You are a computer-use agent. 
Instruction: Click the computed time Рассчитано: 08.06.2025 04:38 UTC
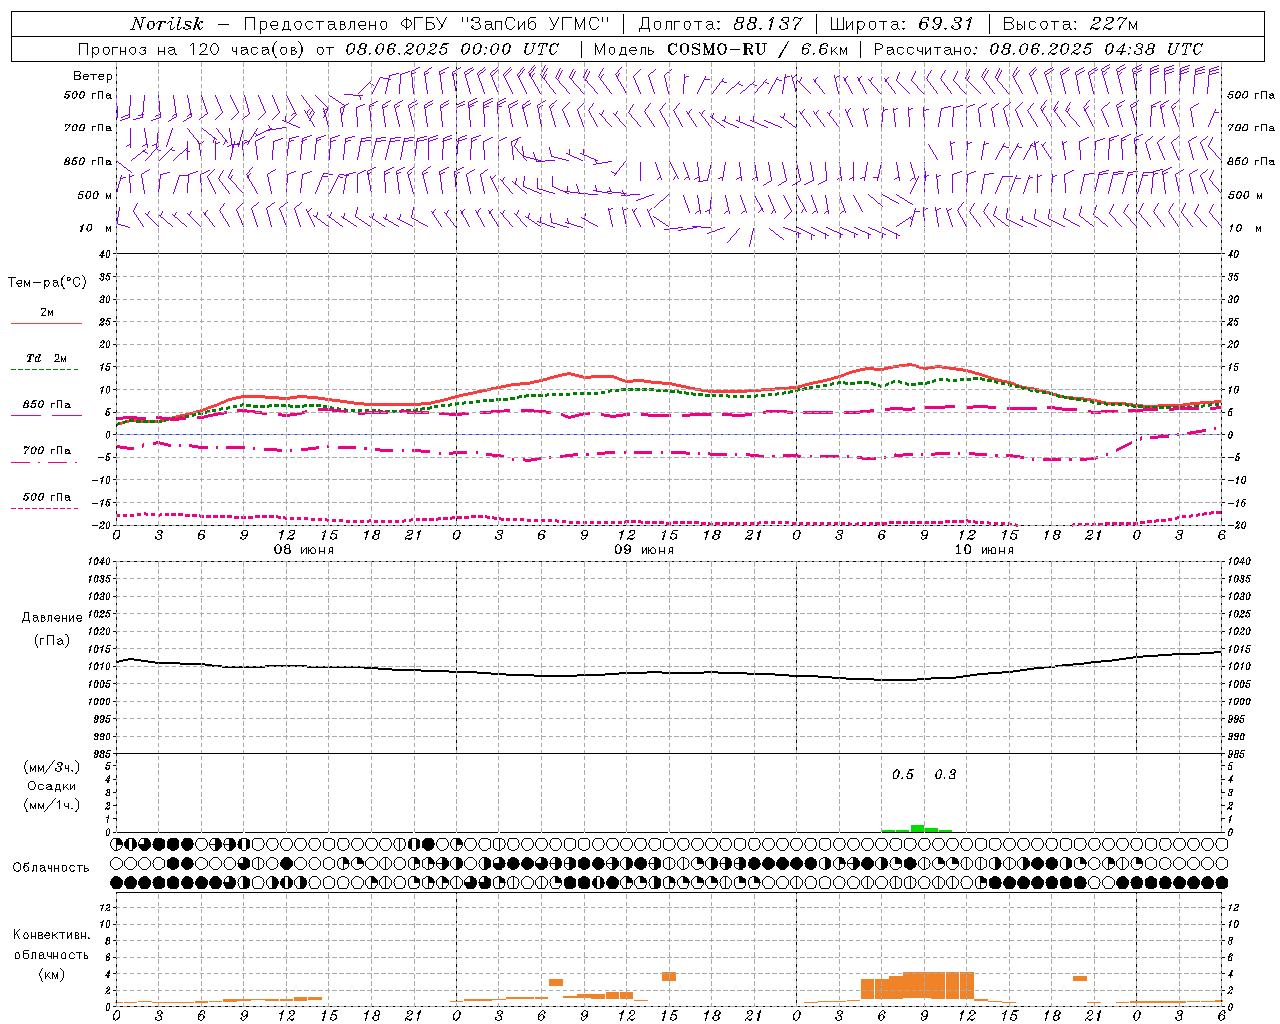point(1038,49)
